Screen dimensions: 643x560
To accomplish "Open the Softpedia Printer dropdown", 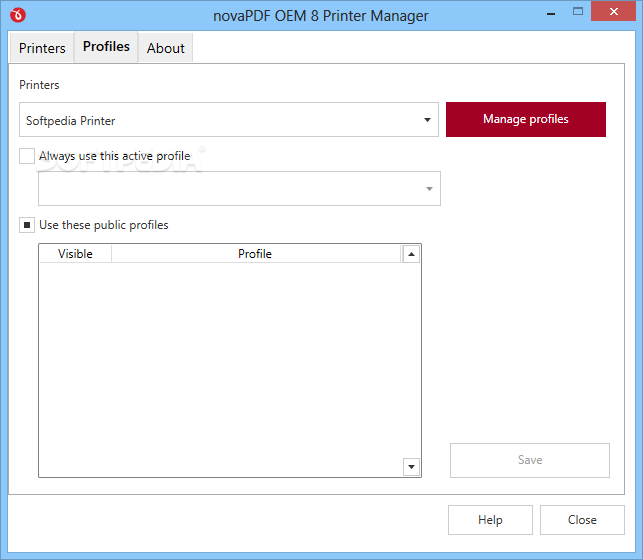I will pyautogui.click(x=229, y=120).
